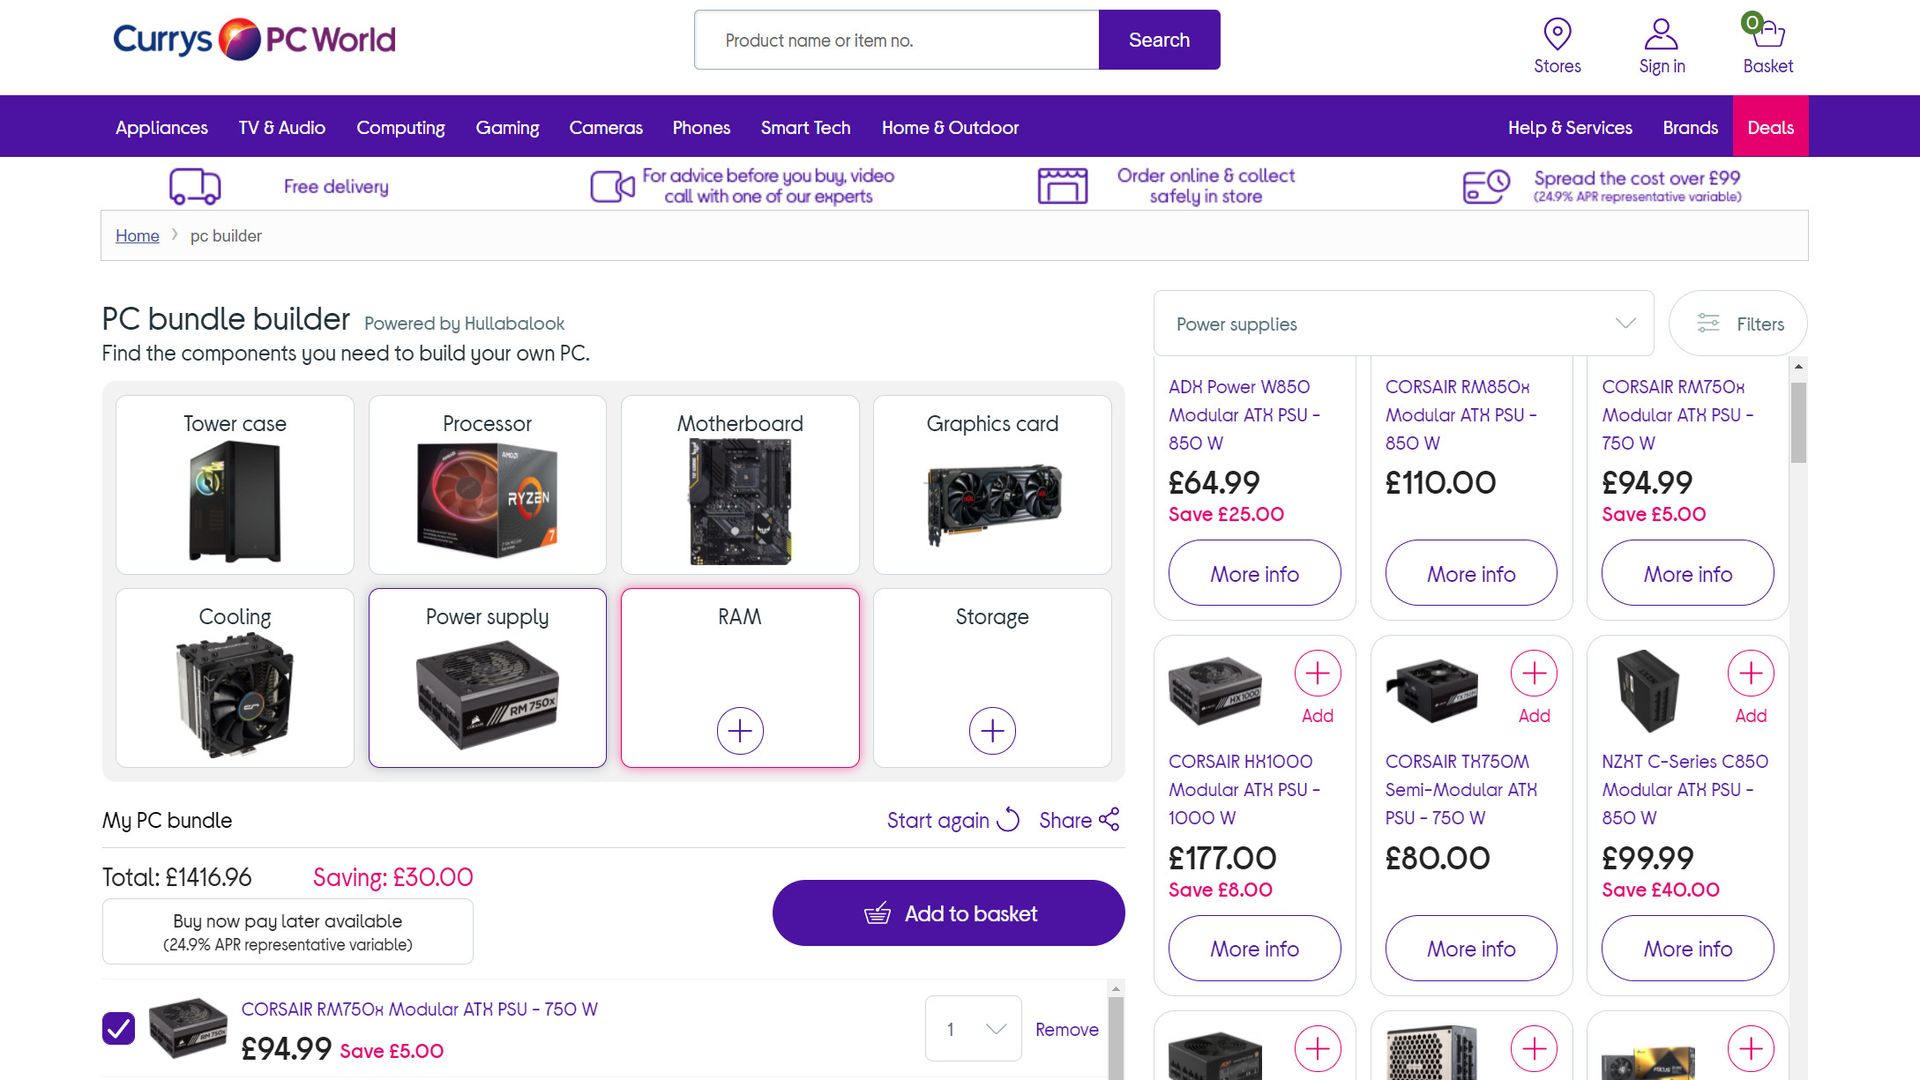Click the plus icon on the Storage tile
Viewport: 1920px width, 1080px height.
[x=991, y=731]
